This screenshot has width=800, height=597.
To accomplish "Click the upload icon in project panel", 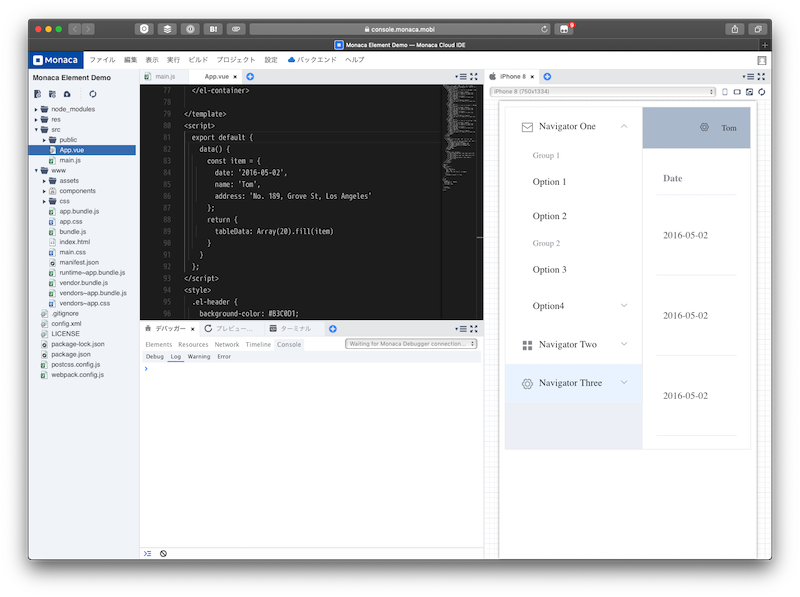I will (67, 94).
